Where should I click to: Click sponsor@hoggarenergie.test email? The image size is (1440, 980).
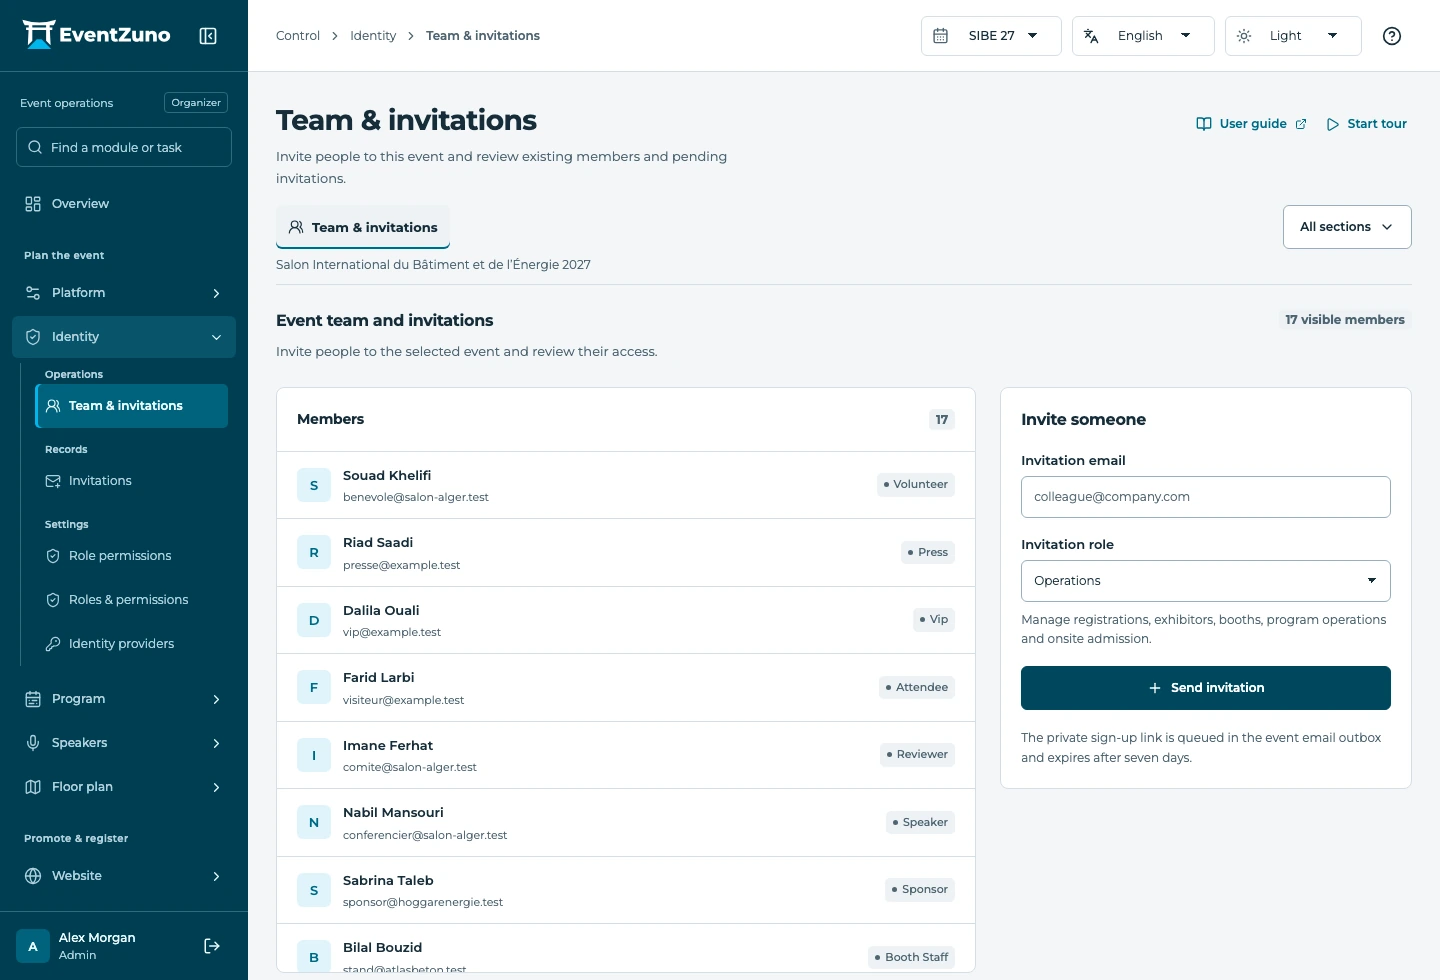(423, 903)
